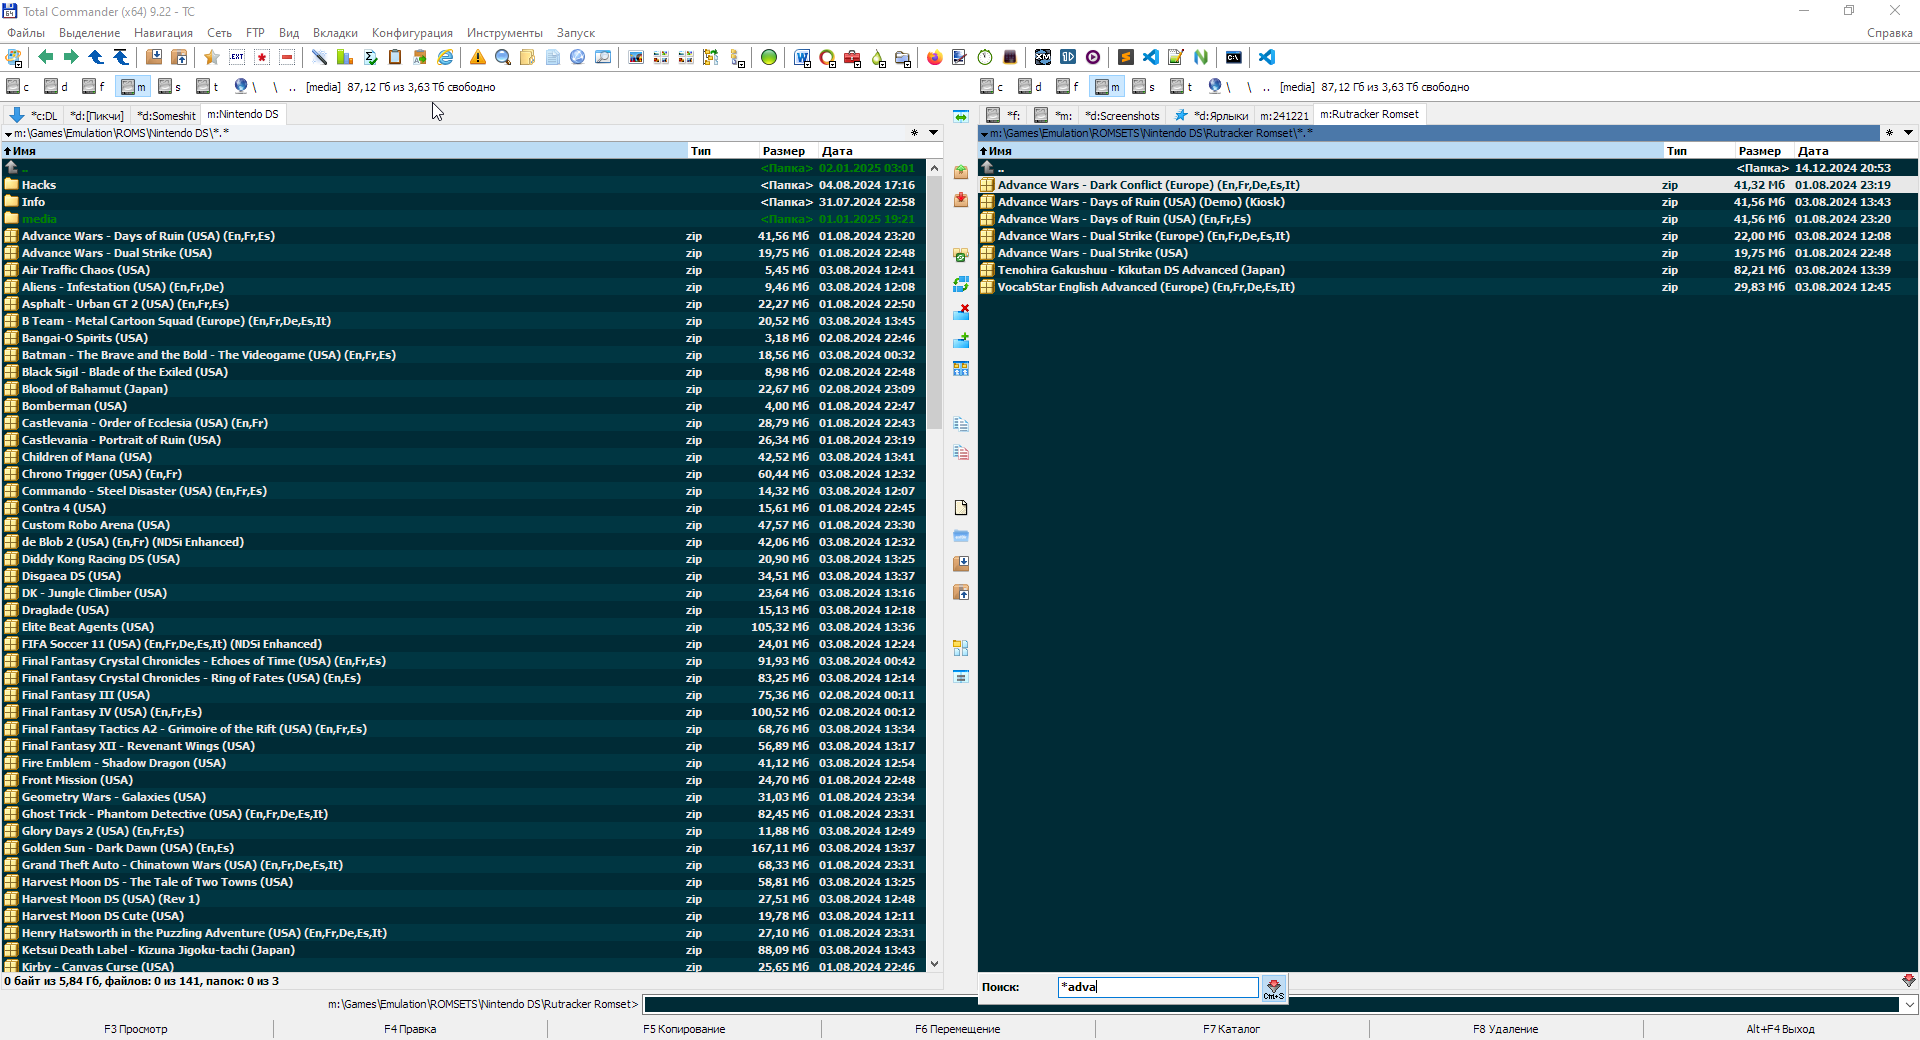This screenshot has height=1040, width=1920.
Task: Click the delete folder icon with red X
Action: click(x=961, y=312)
